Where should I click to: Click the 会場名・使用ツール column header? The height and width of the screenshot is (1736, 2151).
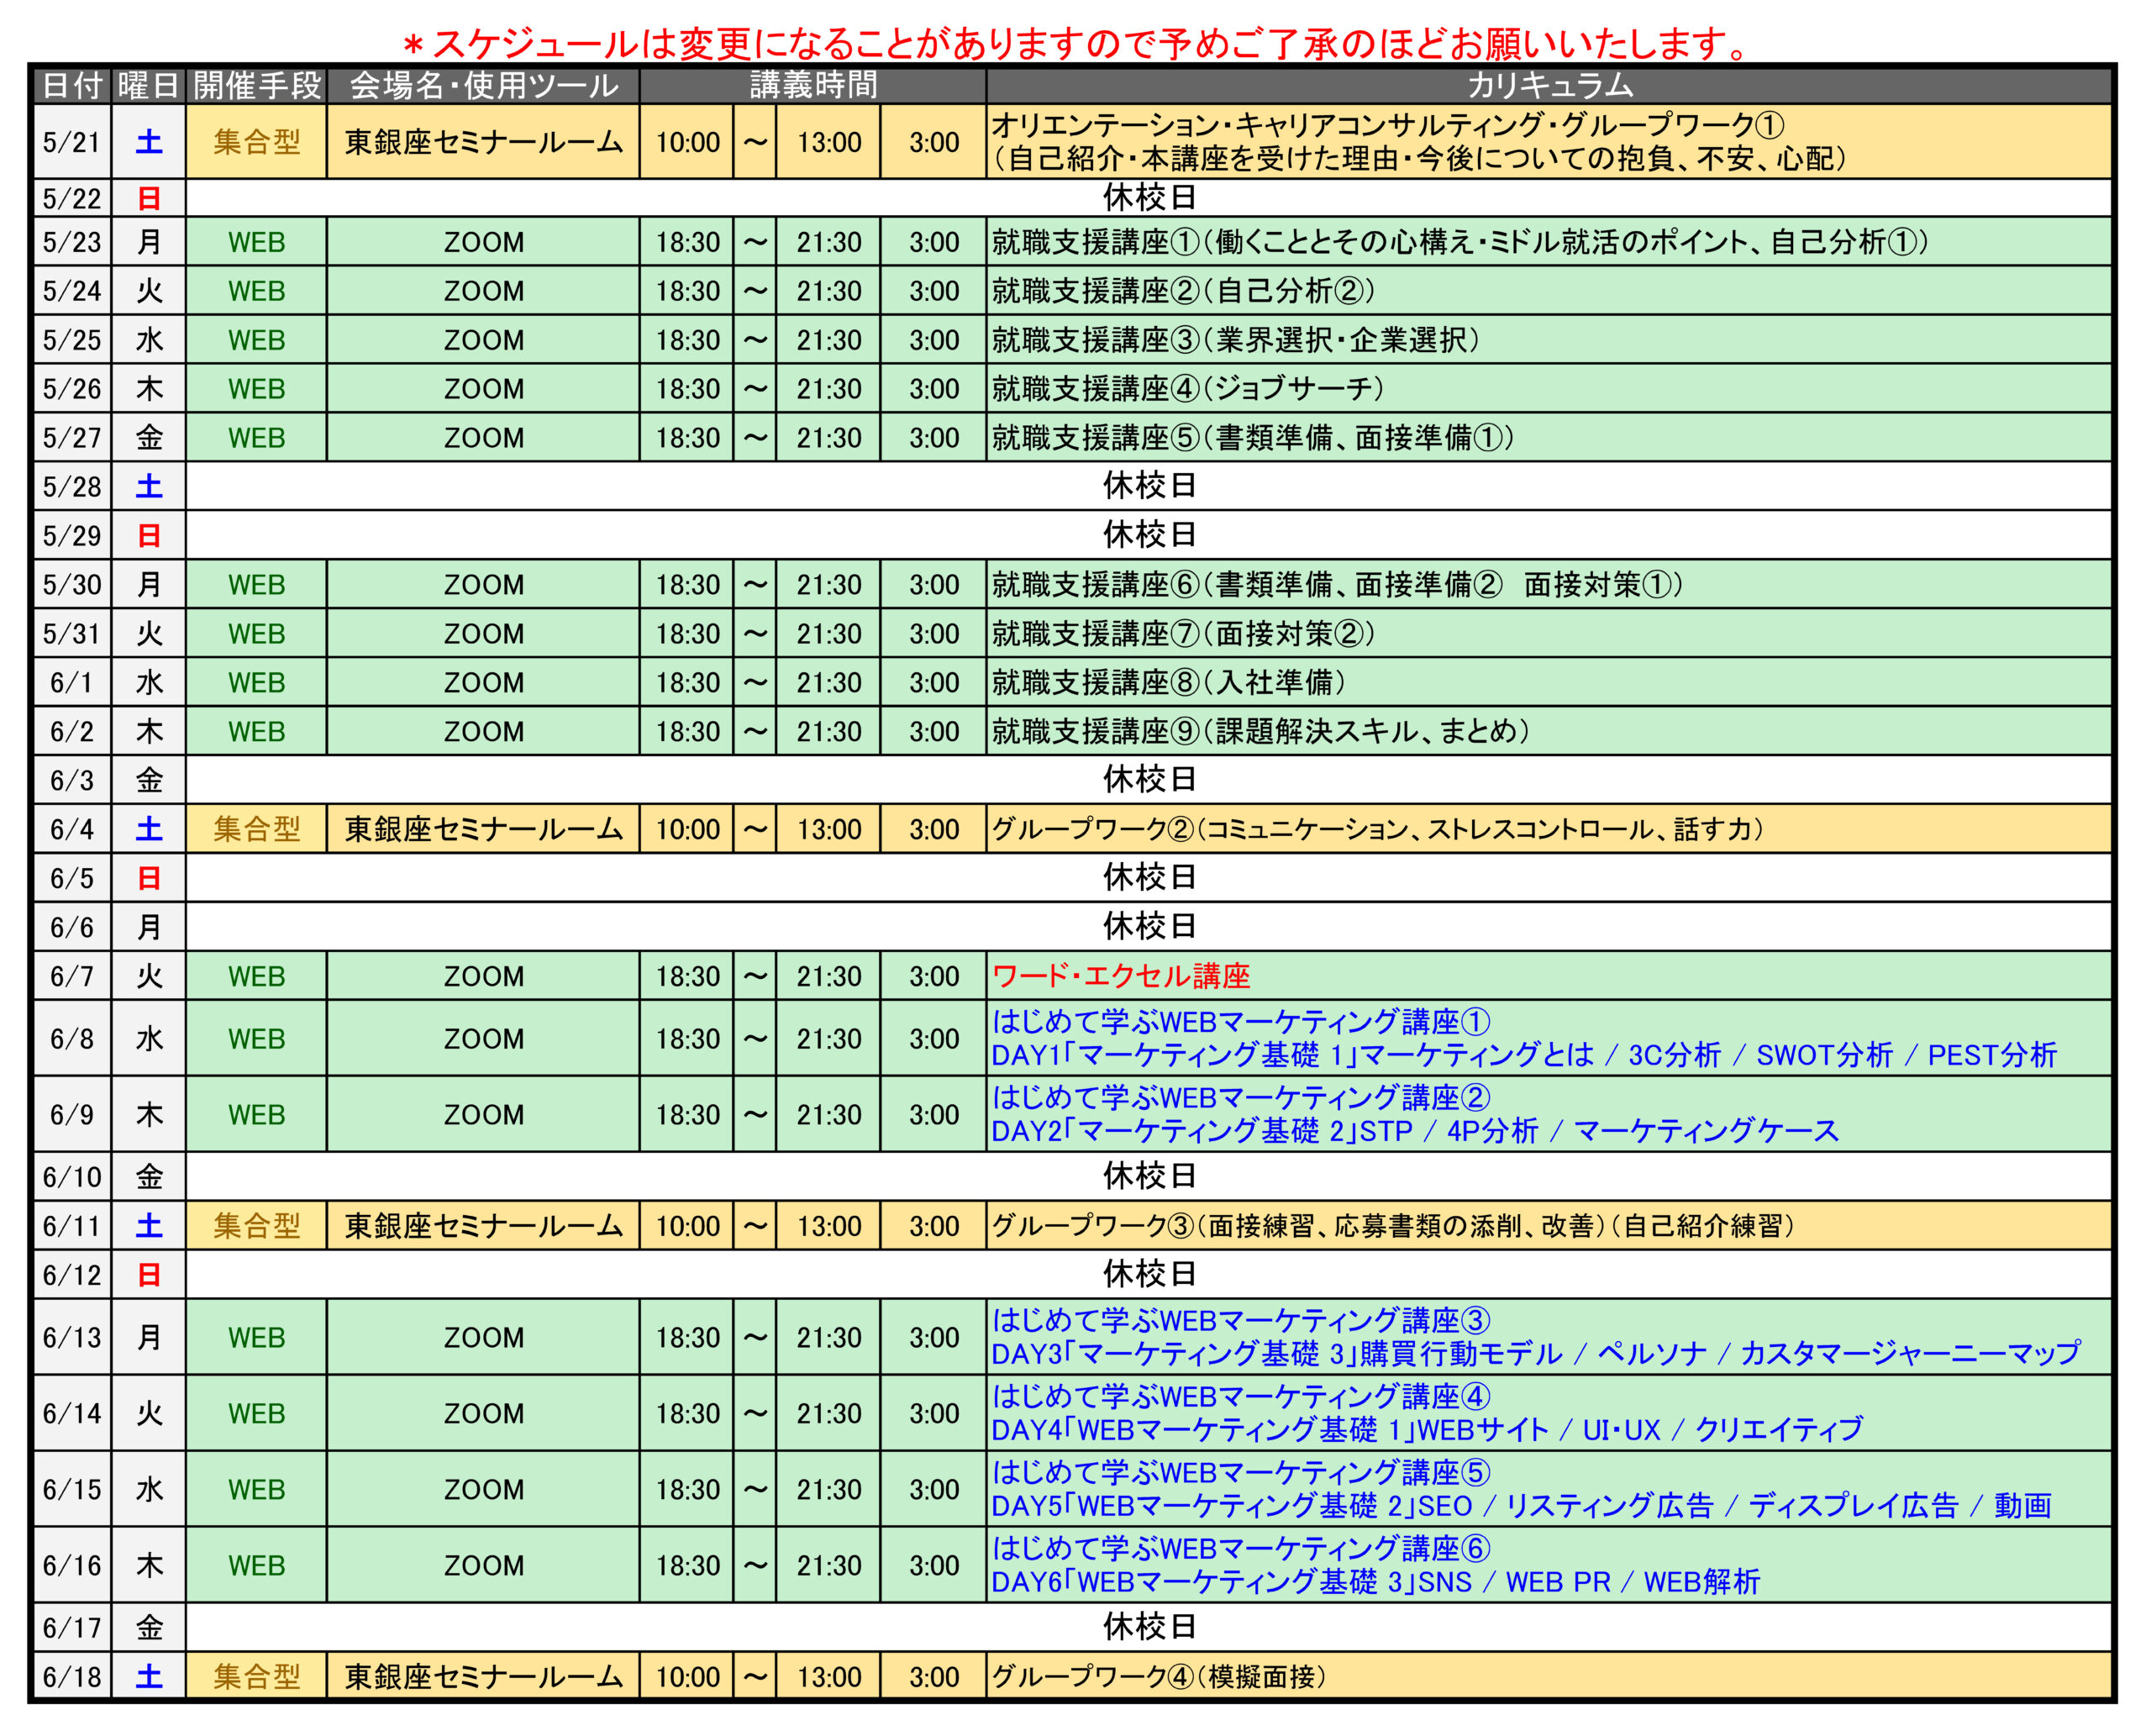point(483,86)
